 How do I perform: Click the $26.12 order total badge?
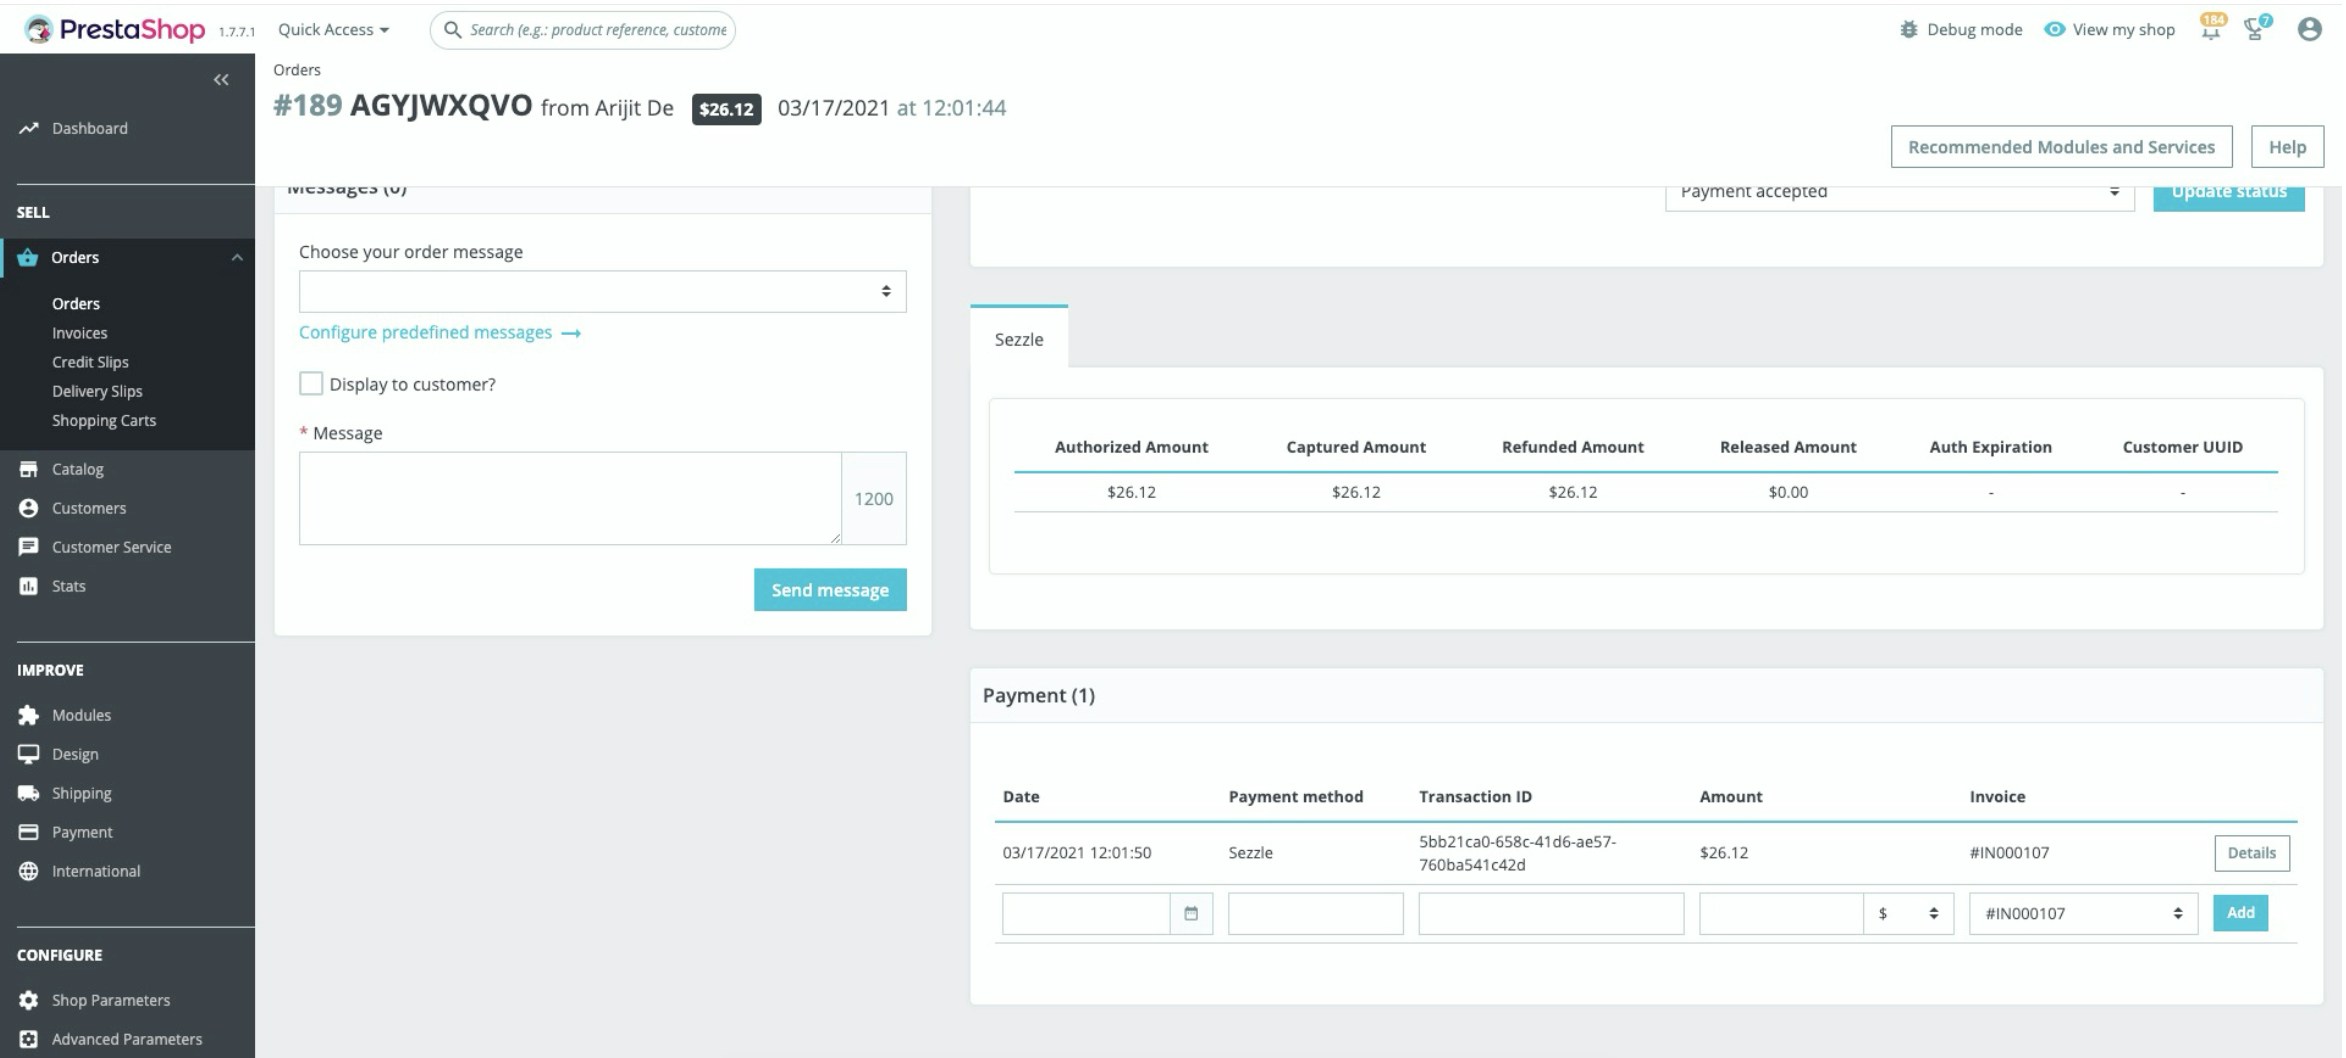click(726, 109)
